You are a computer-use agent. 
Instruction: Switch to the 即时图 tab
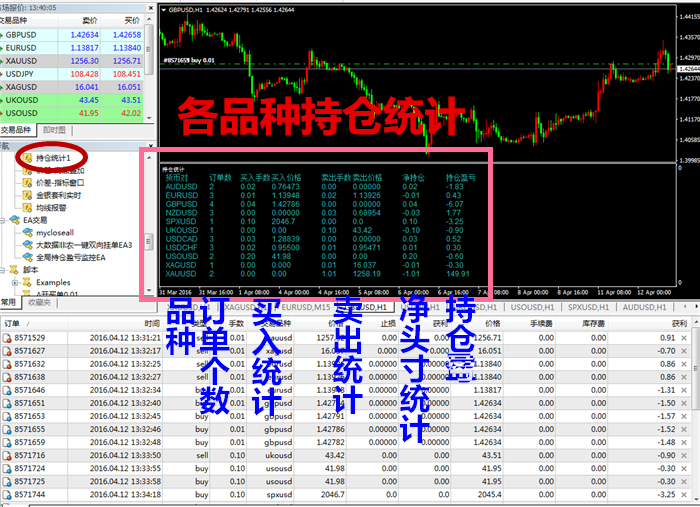coord(54,130)
